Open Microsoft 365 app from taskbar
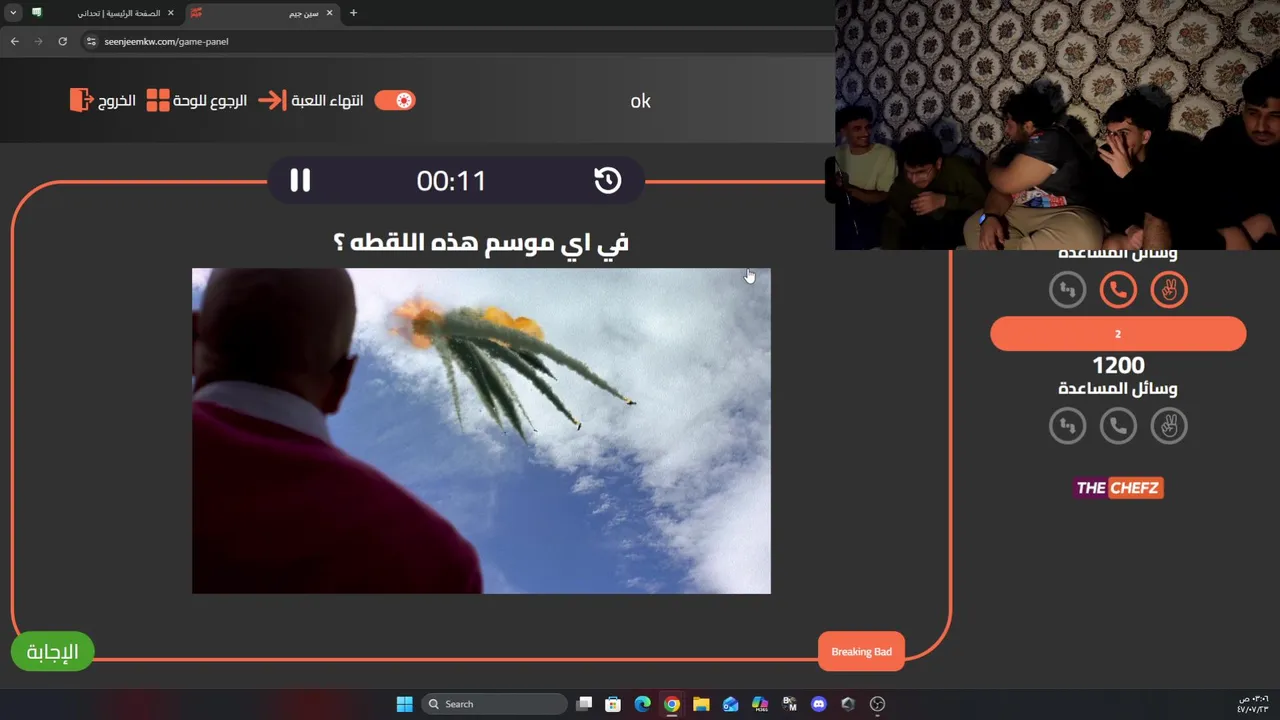 (760, 704)
